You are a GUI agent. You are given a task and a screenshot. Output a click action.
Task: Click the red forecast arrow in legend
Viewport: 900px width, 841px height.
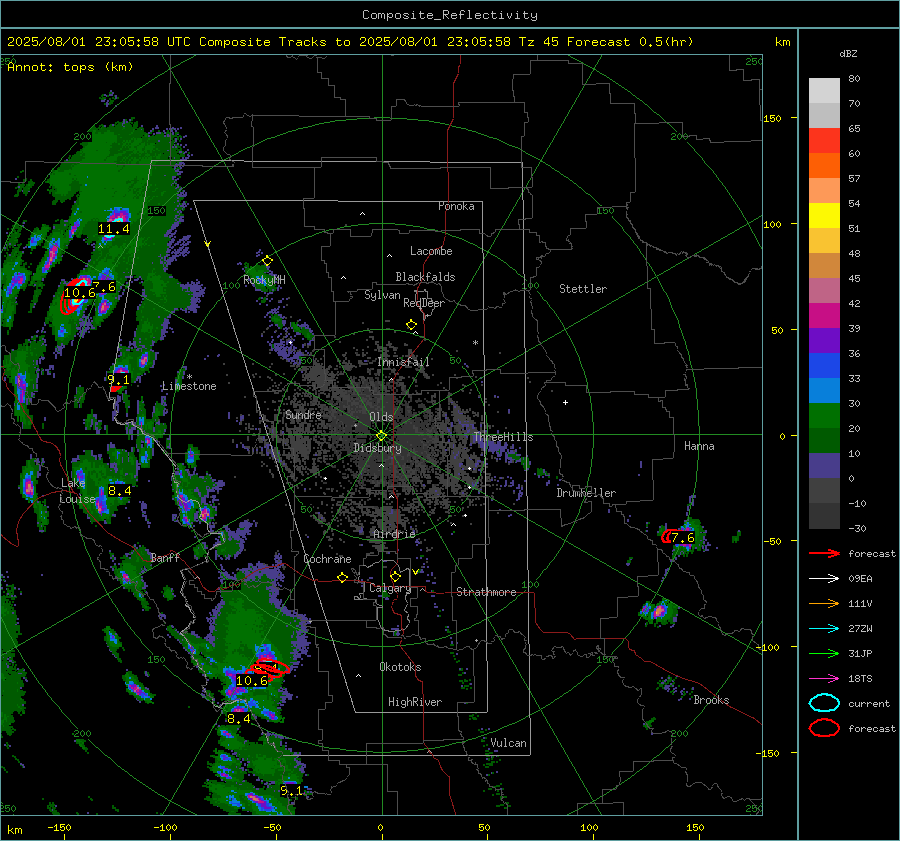tap(824, 553)
